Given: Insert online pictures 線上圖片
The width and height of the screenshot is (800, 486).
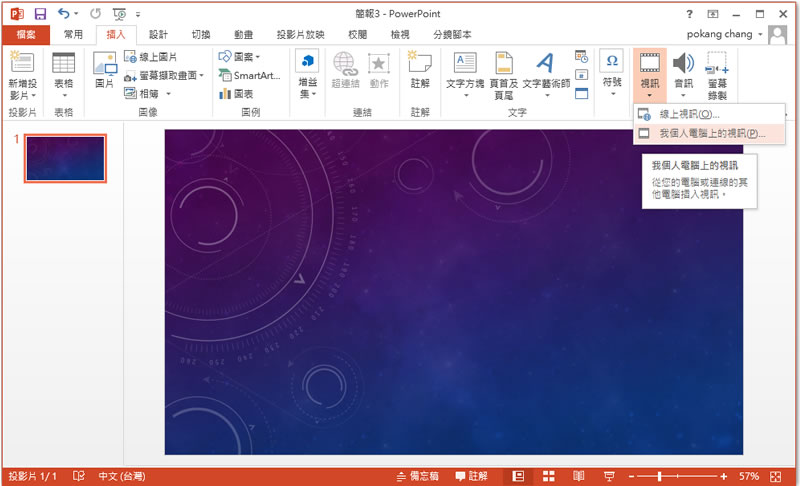Looking at the screenshot, I should click(151, 57).
